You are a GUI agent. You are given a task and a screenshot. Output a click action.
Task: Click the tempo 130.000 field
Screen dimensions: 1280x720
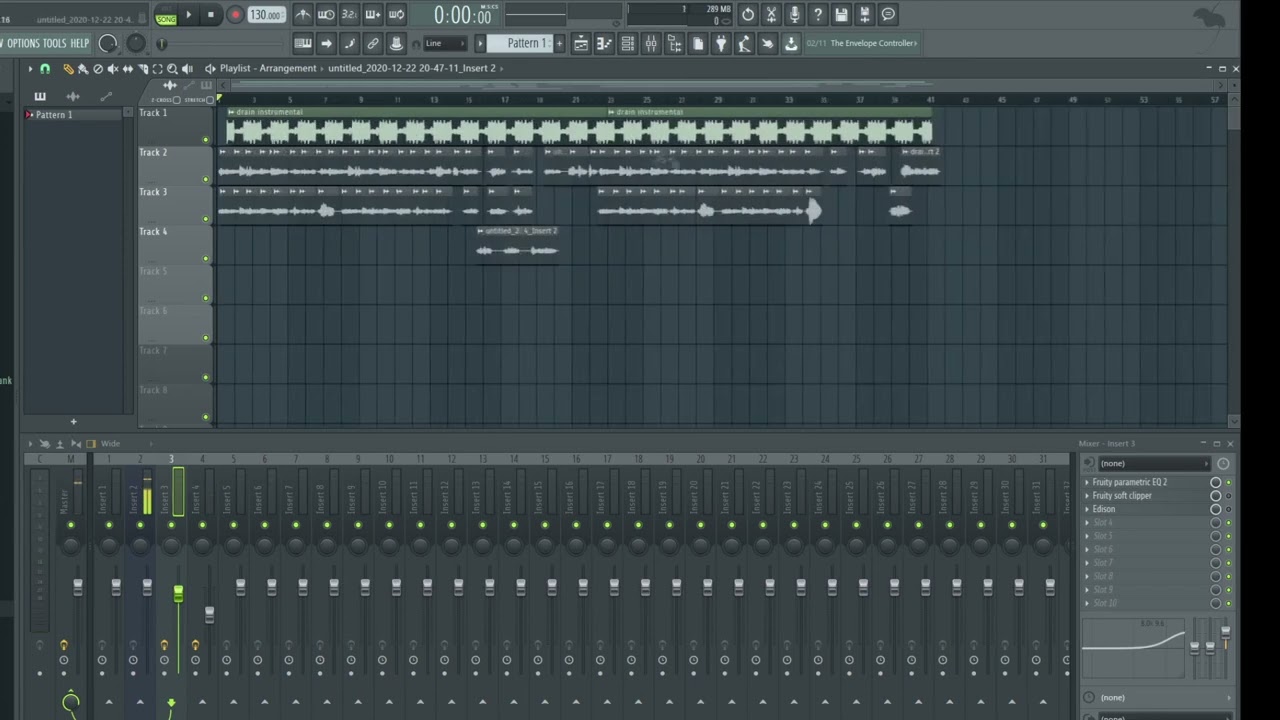pos(265,15)
